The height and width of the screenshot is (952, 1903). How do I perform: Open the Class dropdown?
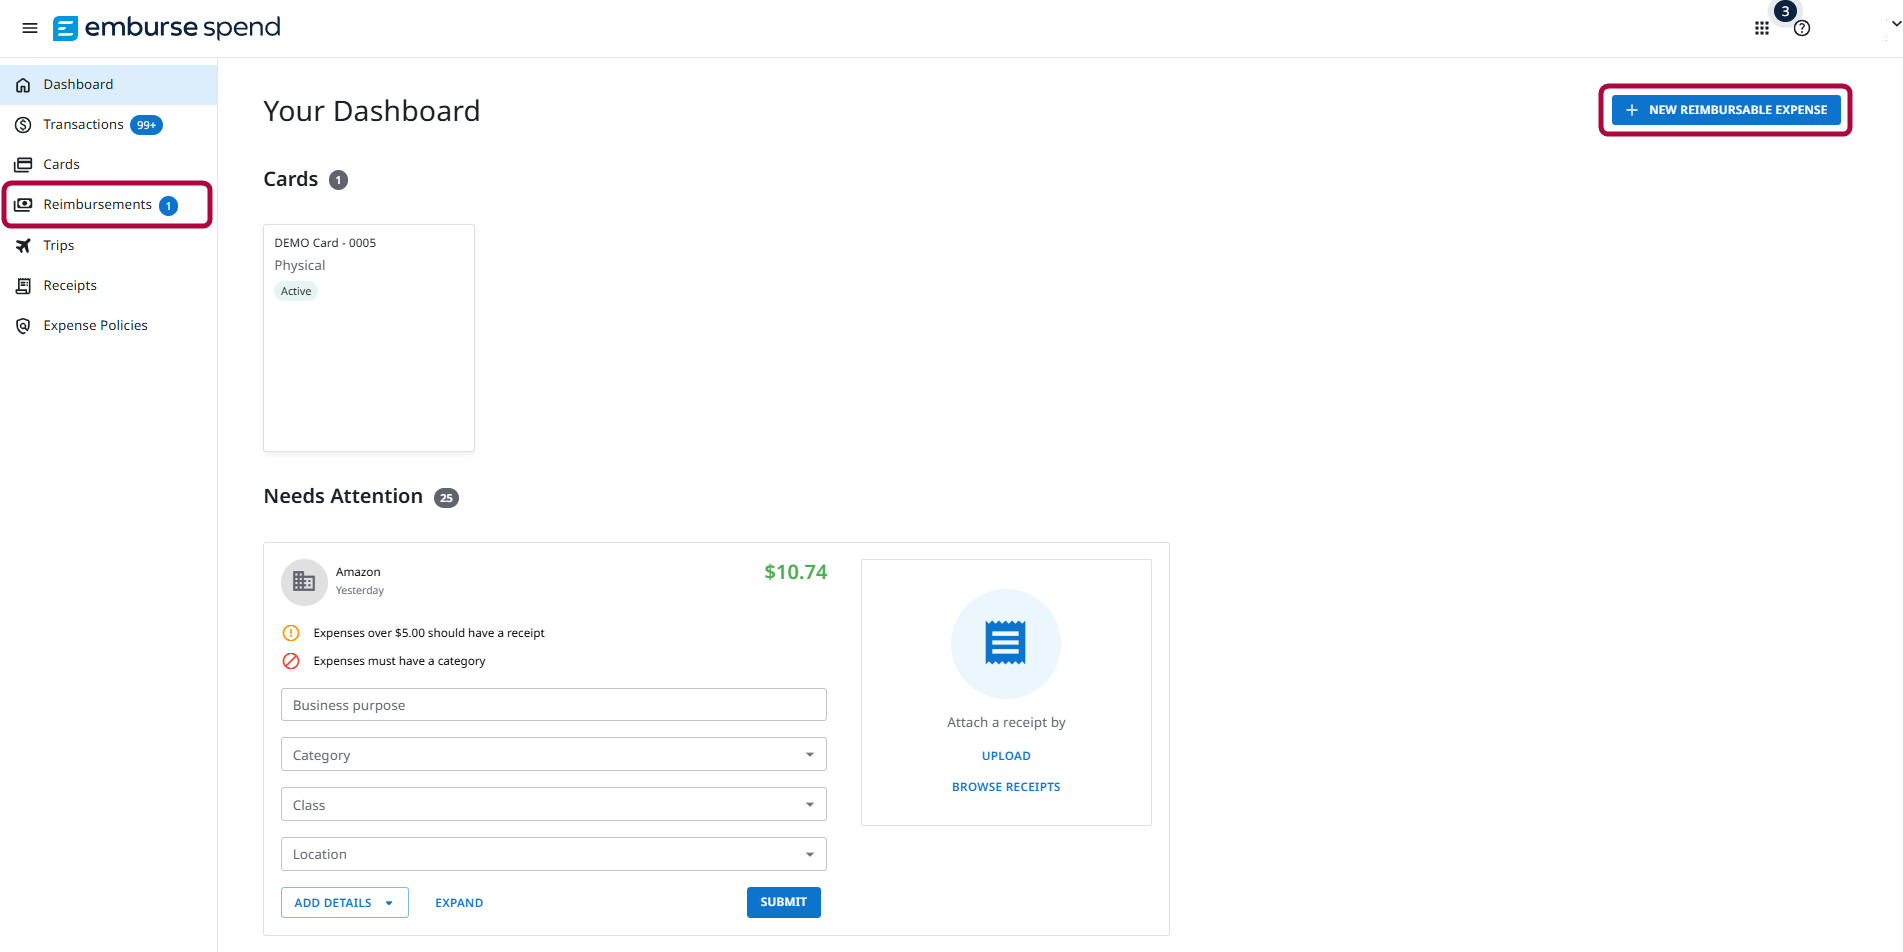point(554,805)
